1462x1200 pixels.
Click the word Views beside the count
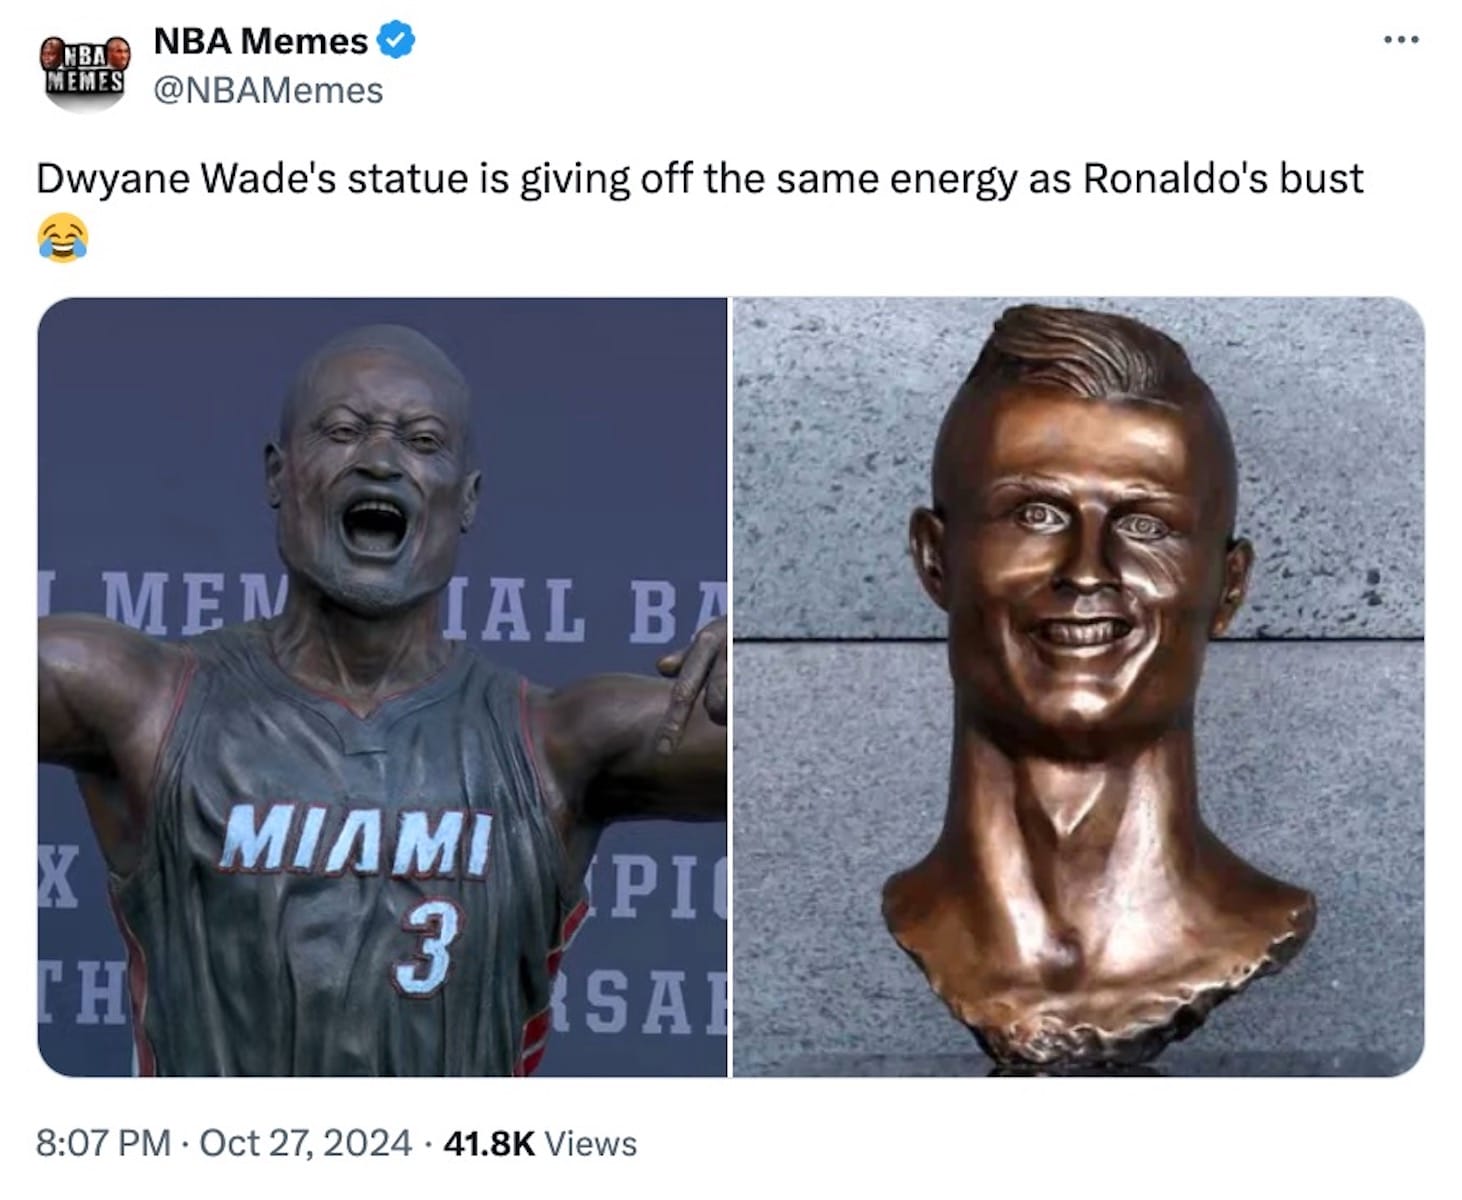[x=591, y=1142]
